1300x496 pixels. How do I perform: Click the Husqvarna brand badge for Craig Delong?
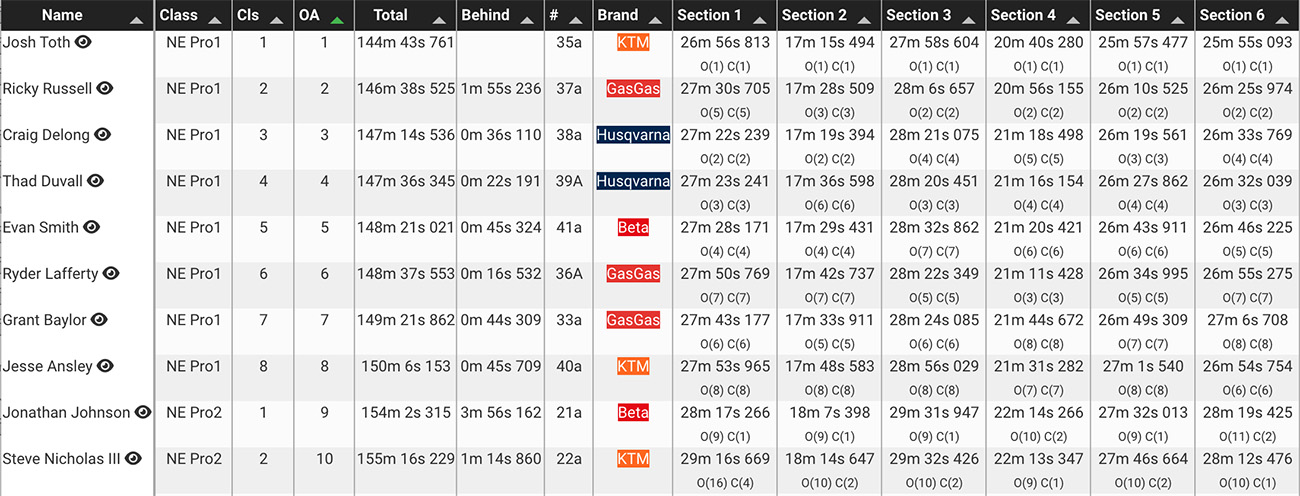[x=633, y=135]
